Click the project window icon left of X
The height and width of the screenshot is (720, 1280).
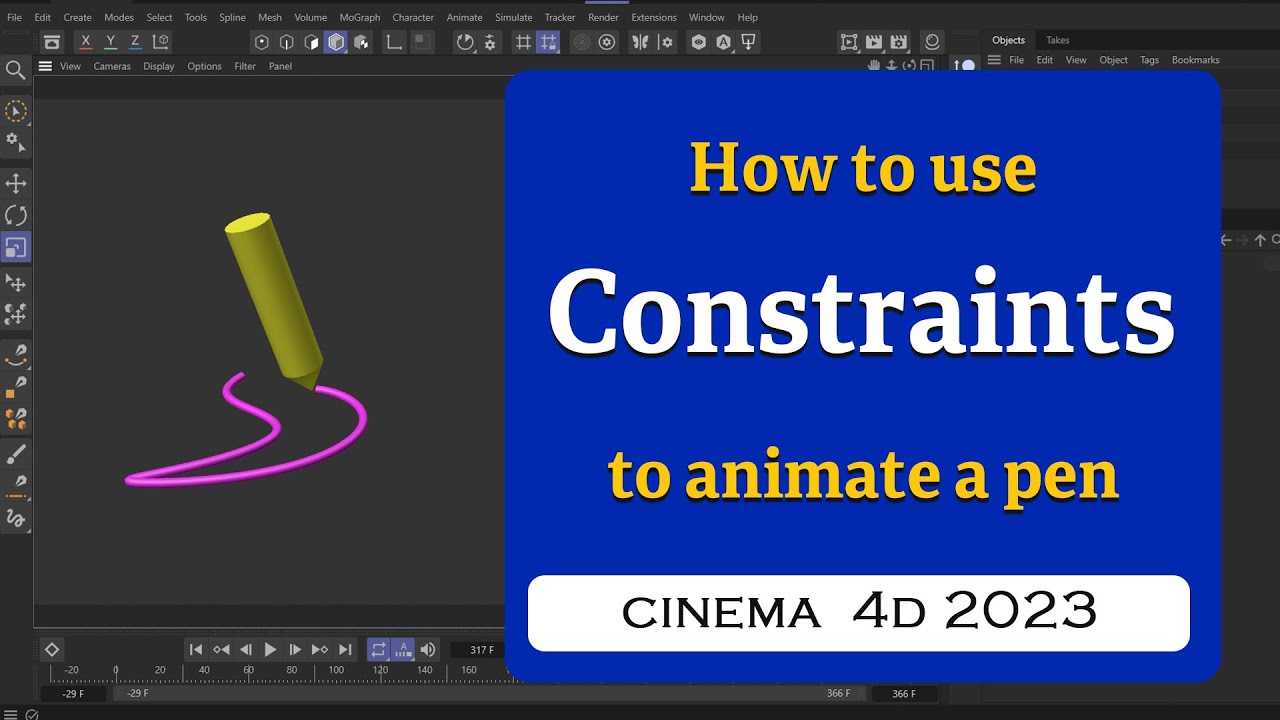(52, 42)
